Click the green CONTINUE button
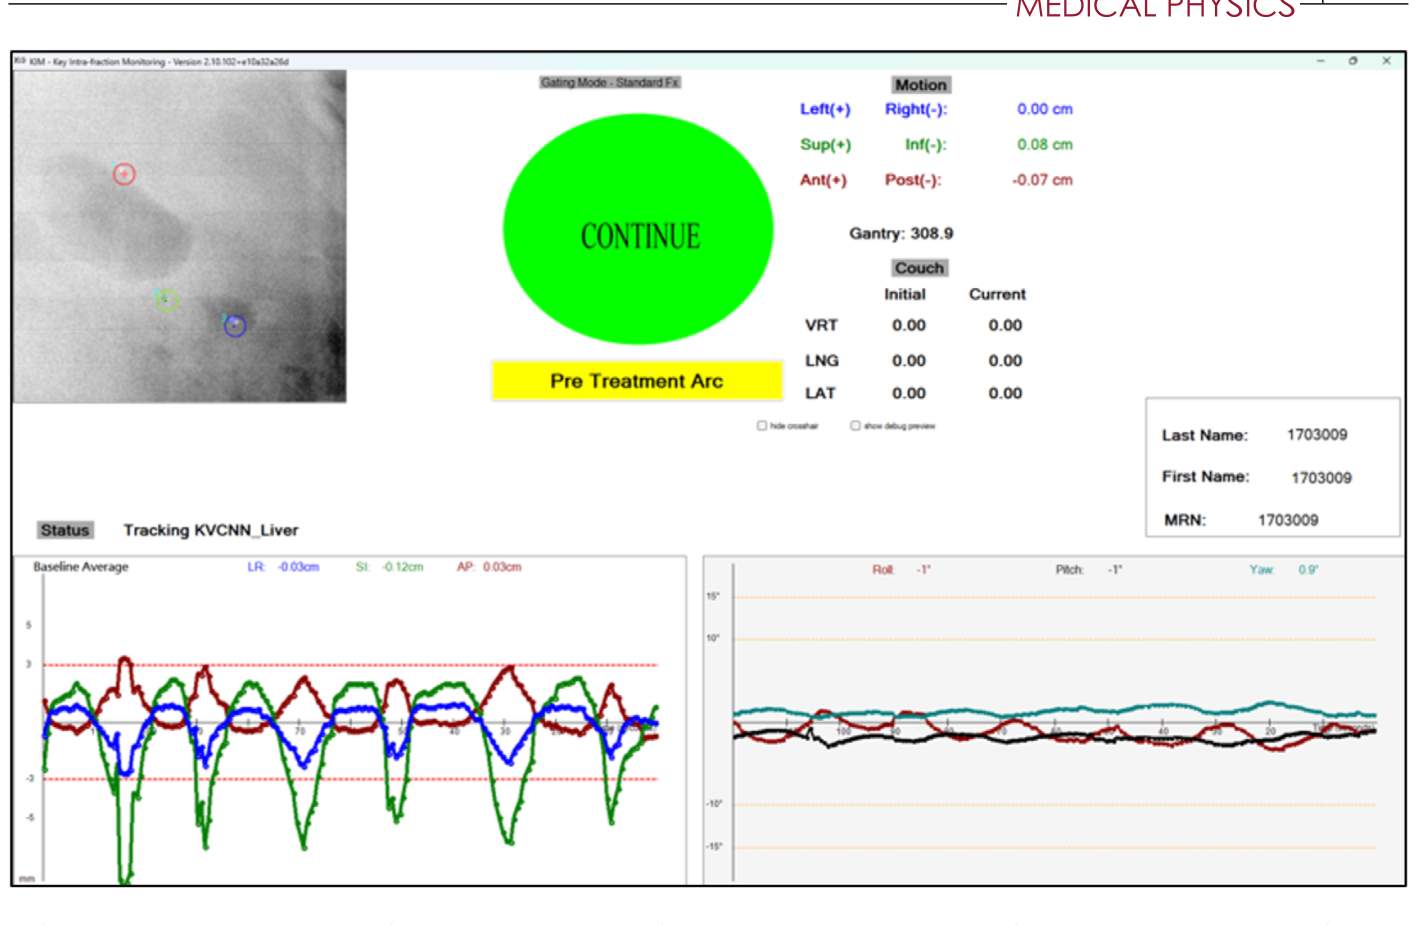This screenshot has height=925, width=1417. tap(638, 229)
